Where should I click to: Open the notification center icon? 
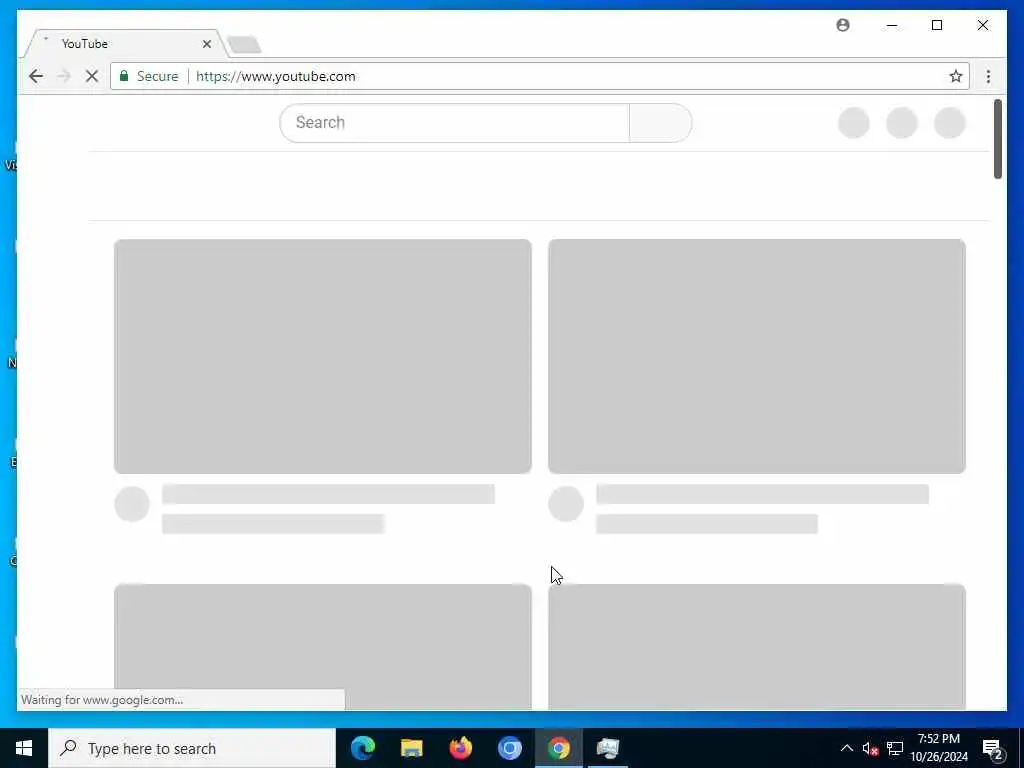[993, 749]
